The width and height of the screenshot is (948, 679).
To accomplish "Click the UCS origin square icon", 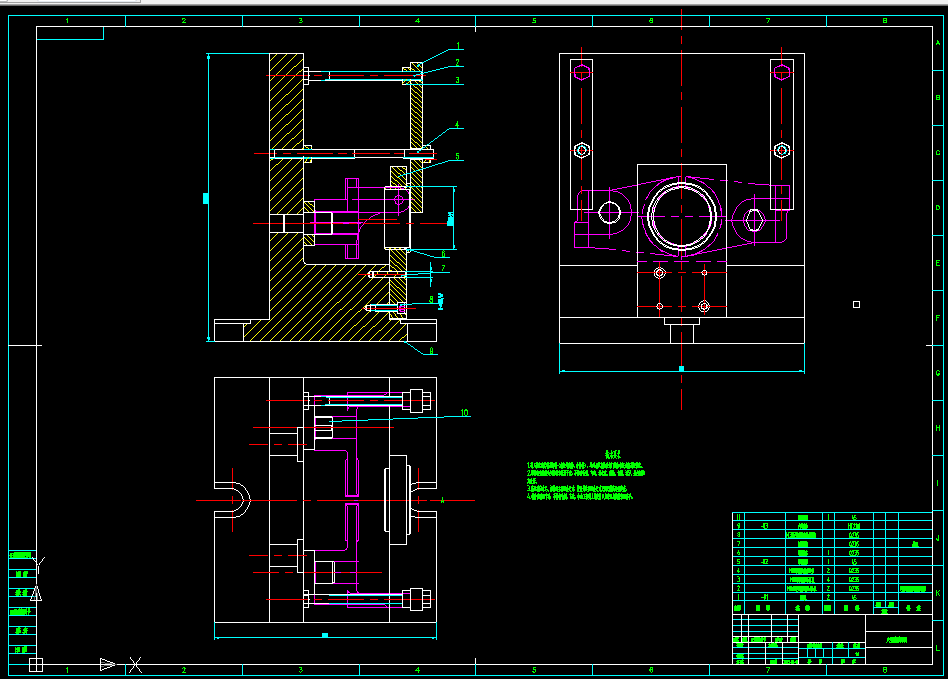I will tap(36, 664).
